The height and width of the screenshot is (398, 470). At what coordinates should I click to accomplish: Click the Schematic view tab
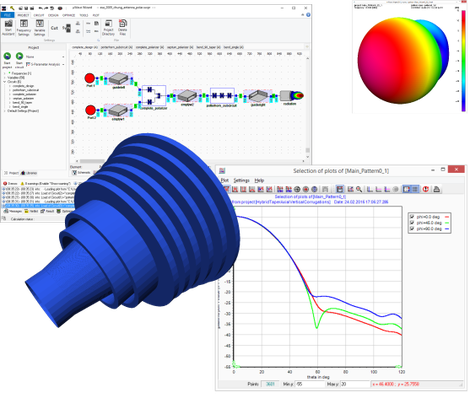[x=81, y=172]
